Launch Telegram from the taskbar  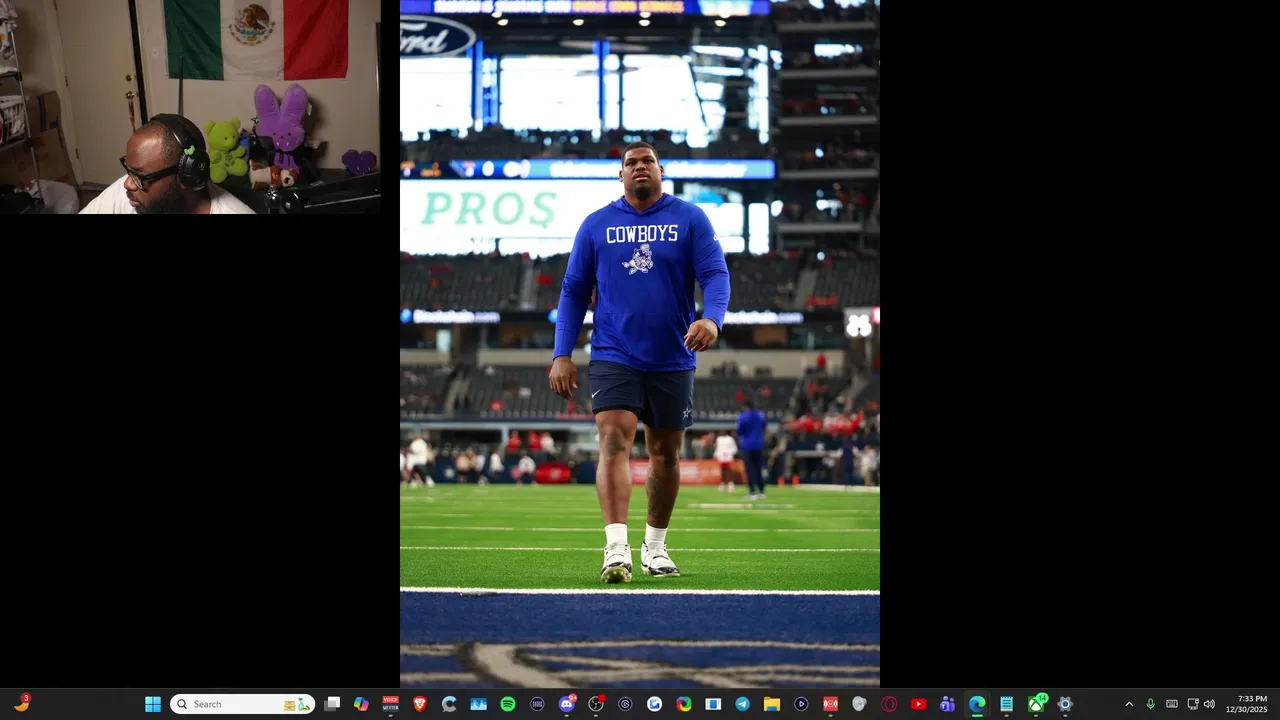coord(743,704)
